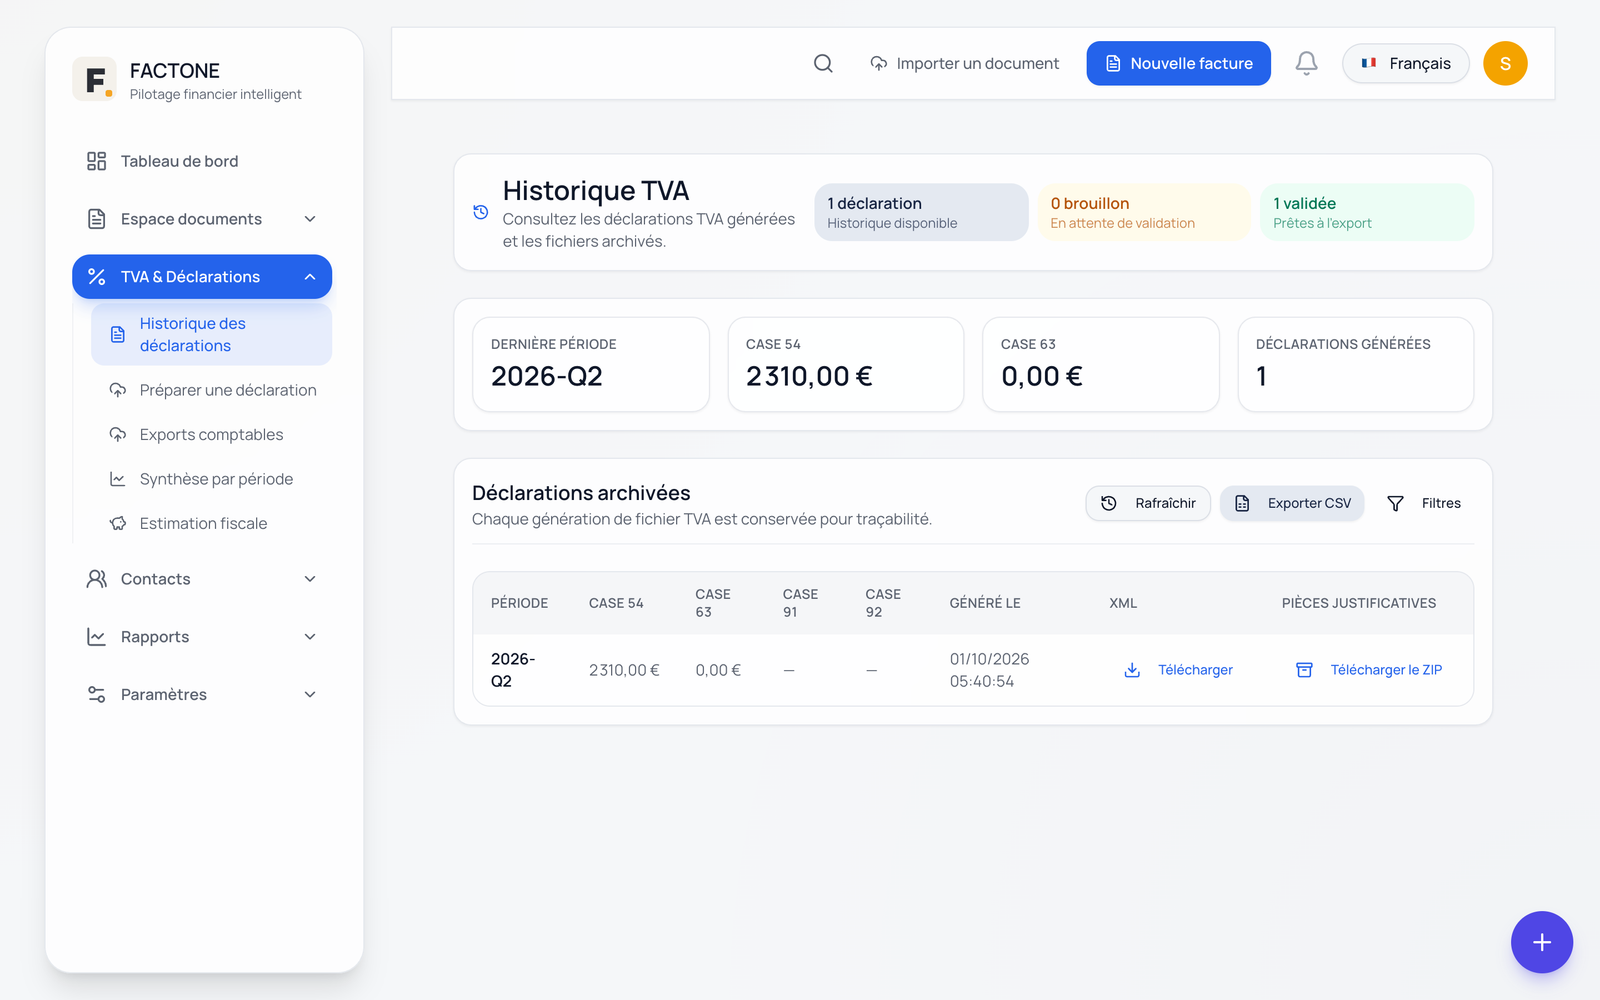Screen dimensions: 1600x1000
Task: Open Historique des déclarations page
Action: (211, 335)
